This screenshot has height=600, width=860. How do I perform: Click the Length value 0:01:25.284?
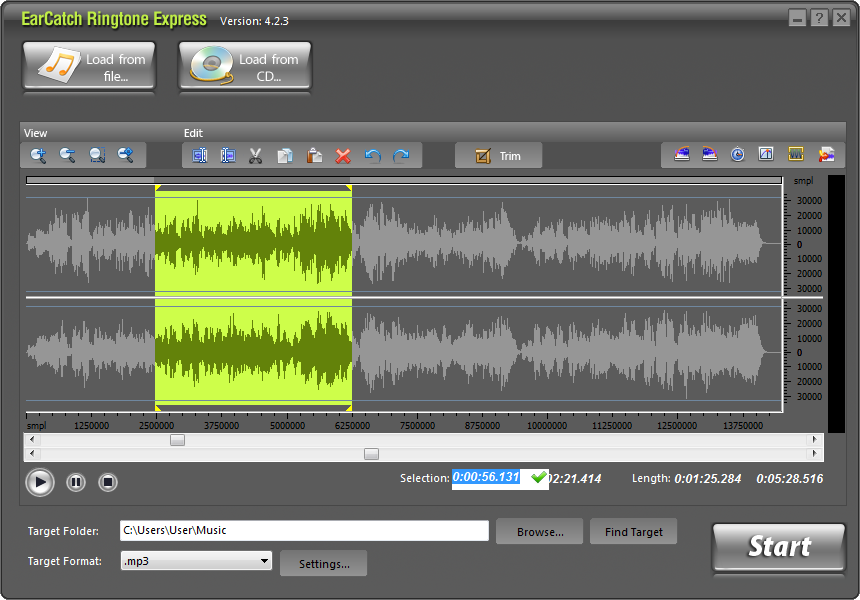[708, 479]
